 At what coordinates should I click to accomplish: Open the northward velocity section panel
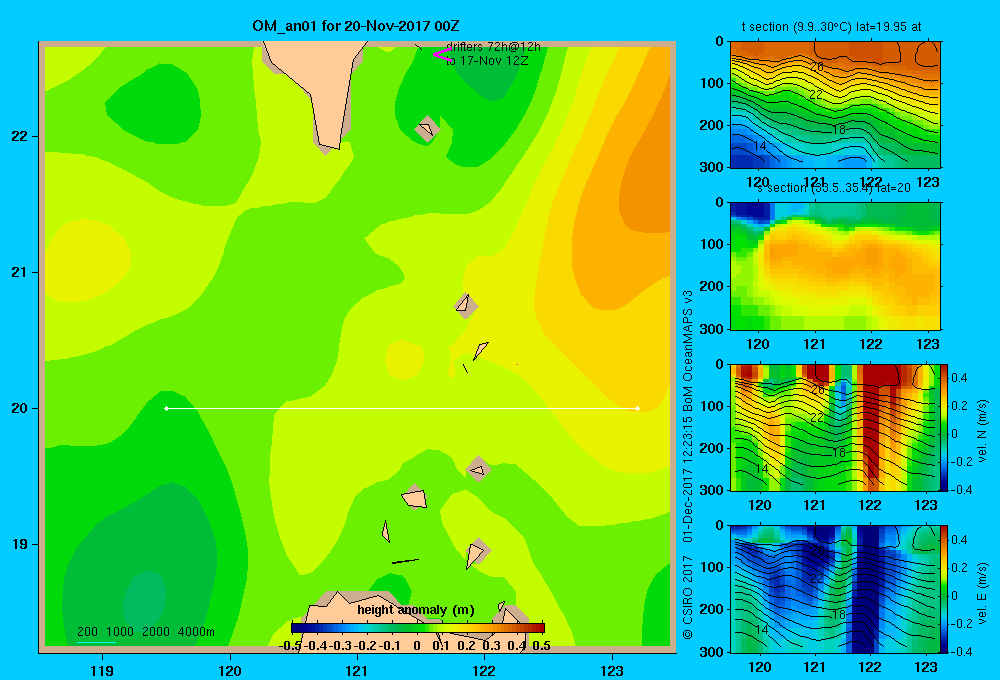coord(835,427)
